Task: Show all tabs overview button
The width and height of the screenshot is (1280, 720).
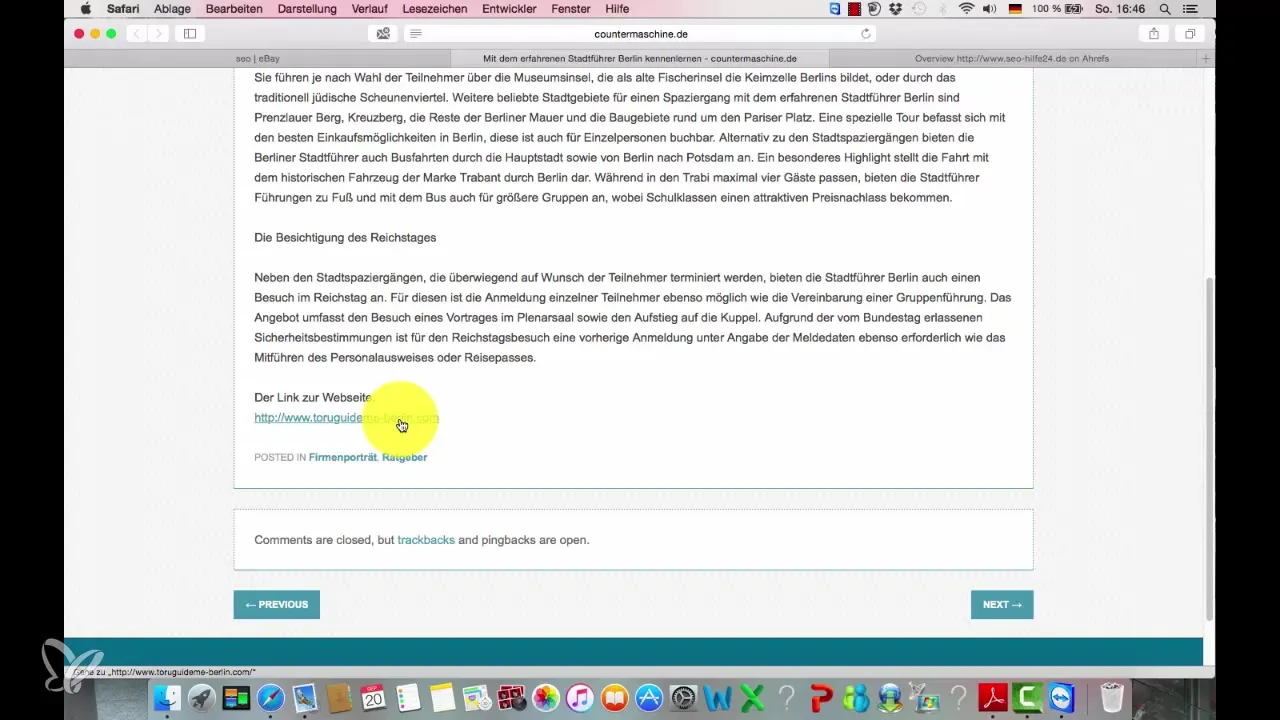Action: (x=1190, y=34)
